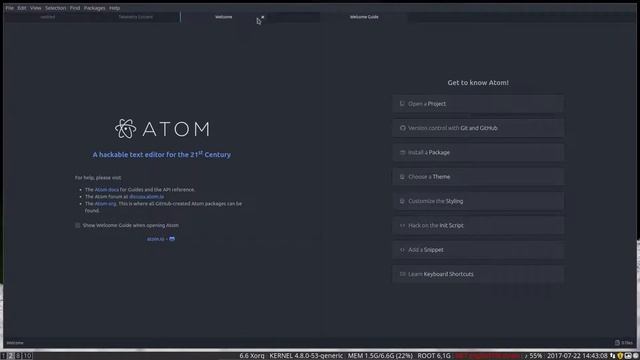Click the icon beside Customize the Styling
The image size is (640, 360).
[402, 201]
